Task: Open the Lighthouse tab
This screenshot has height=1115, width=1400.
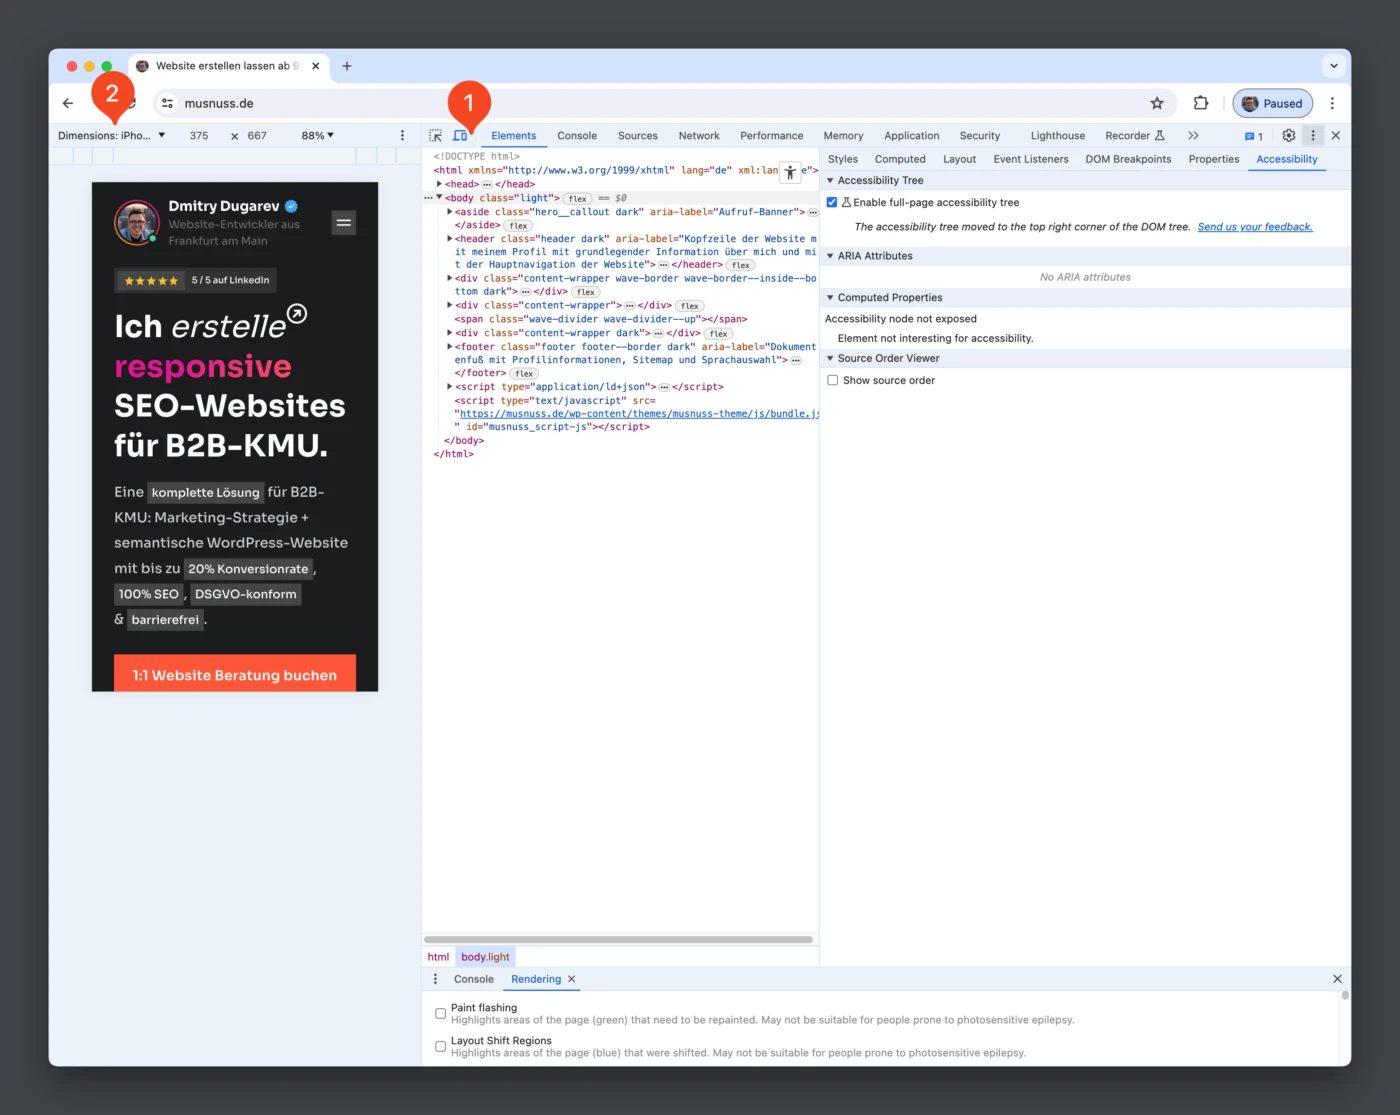Action: click(x=1058, y=136)
